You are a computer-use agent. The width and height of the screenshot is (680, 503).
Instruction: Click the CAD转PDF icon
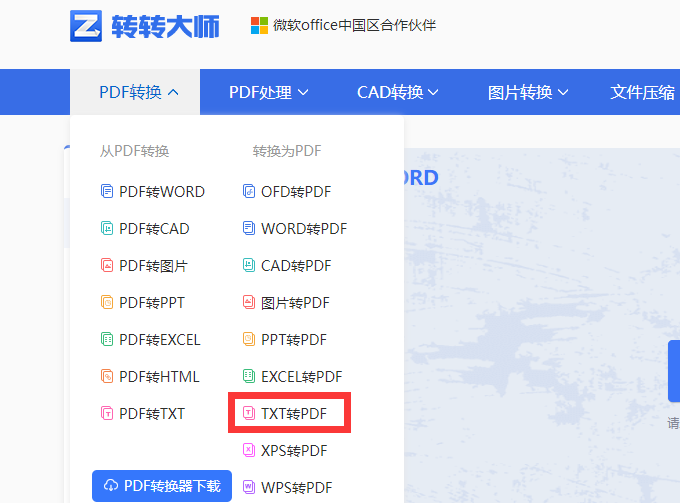[248, 265]
